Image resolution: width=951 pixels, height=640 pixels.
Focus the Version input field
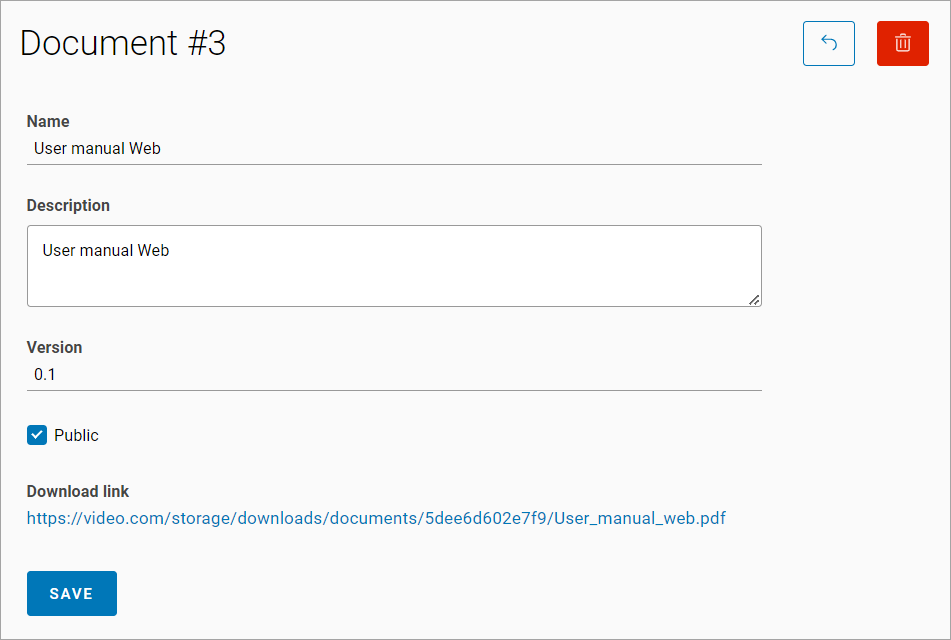[x=394, y=375]
